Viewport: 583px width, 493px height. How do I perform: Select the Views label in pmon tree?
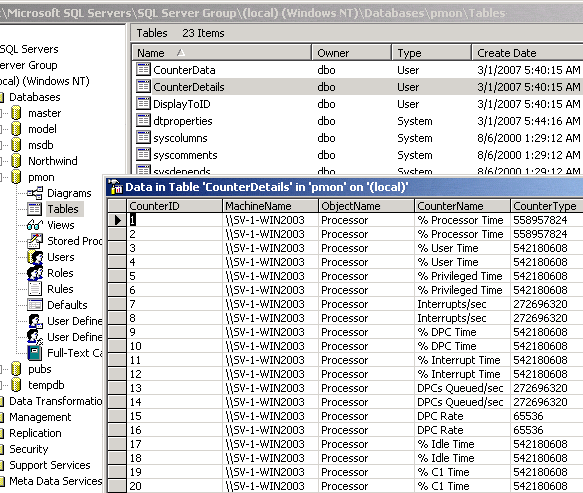[x=61, y=225]
